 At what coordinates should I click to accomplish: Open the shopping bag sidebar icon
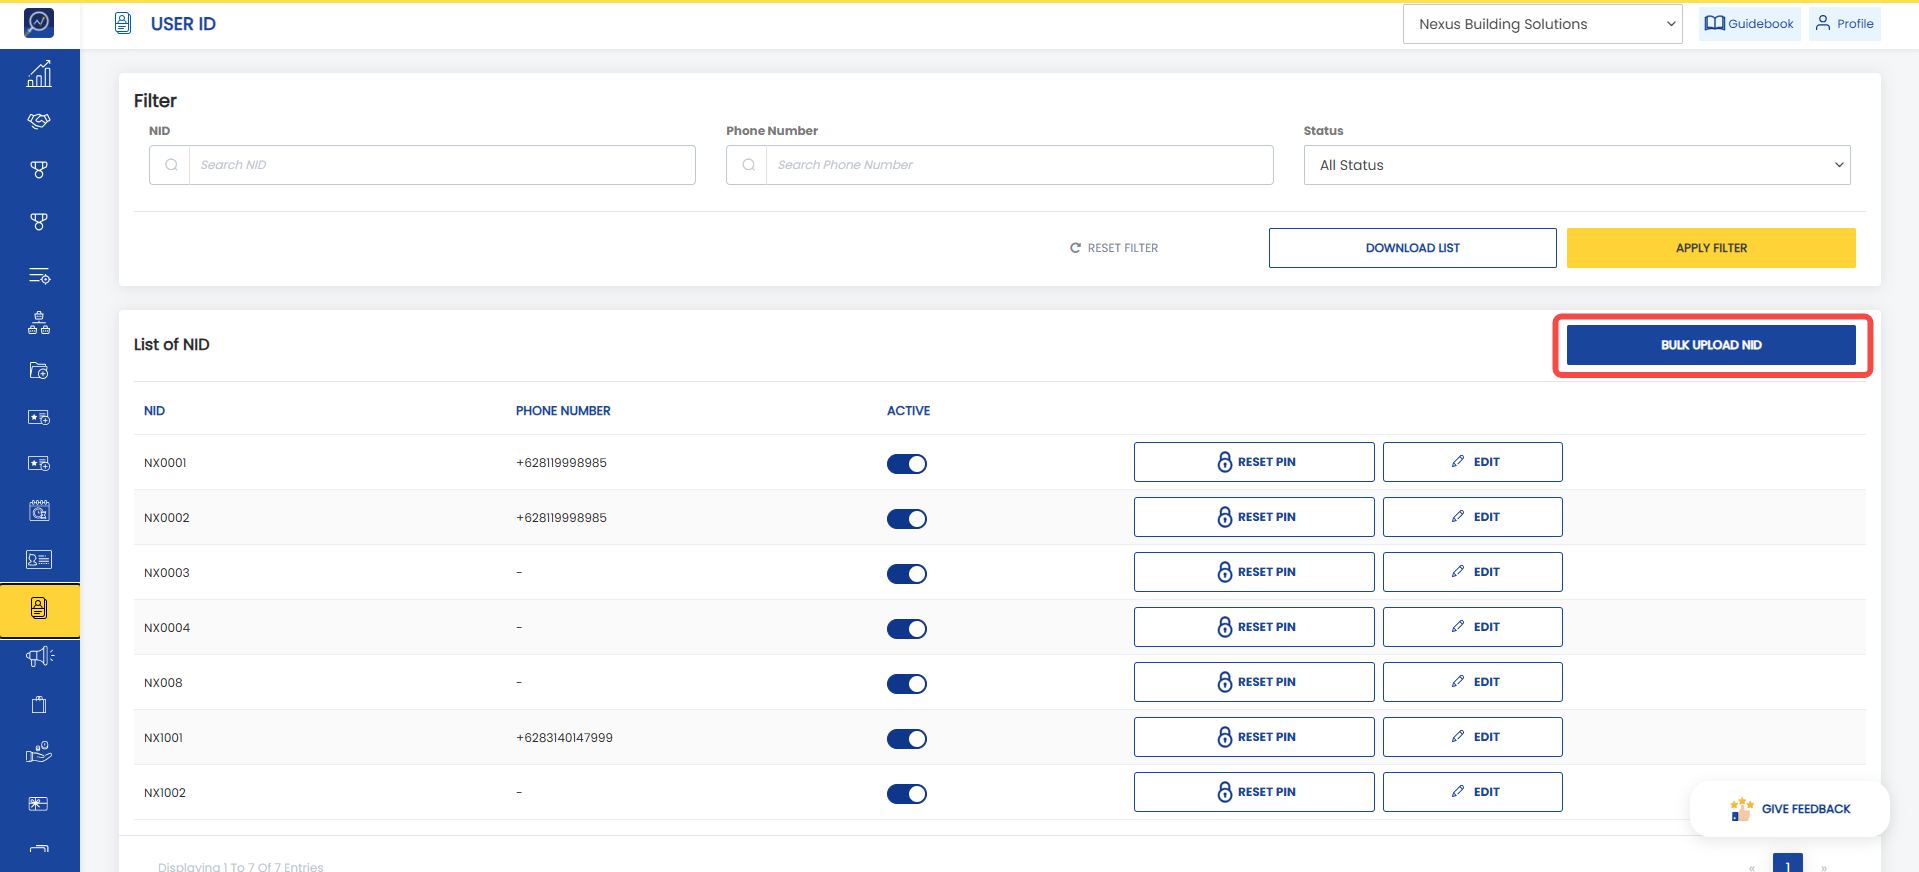tap(39, 705)
